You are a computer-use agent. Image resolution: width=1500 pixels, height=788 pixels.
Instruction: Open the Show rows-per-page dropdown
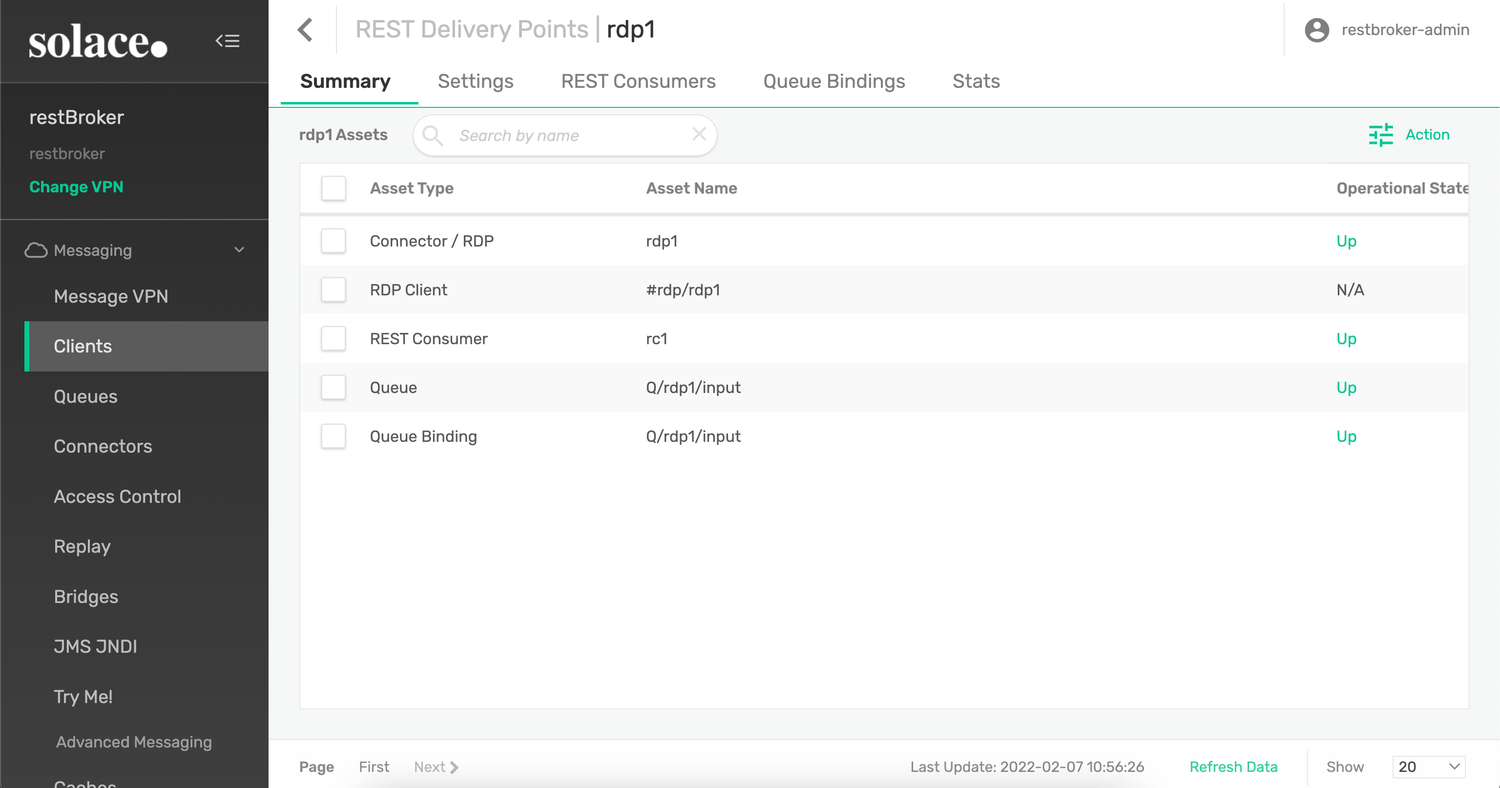point(1428,767)
